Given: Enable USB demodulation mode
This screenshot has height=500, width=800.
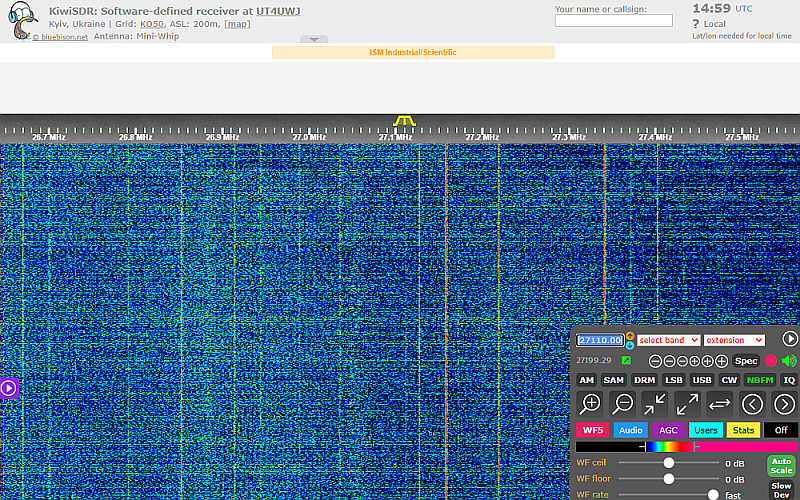Looking at the screenshot, I should tap(702, 380).
